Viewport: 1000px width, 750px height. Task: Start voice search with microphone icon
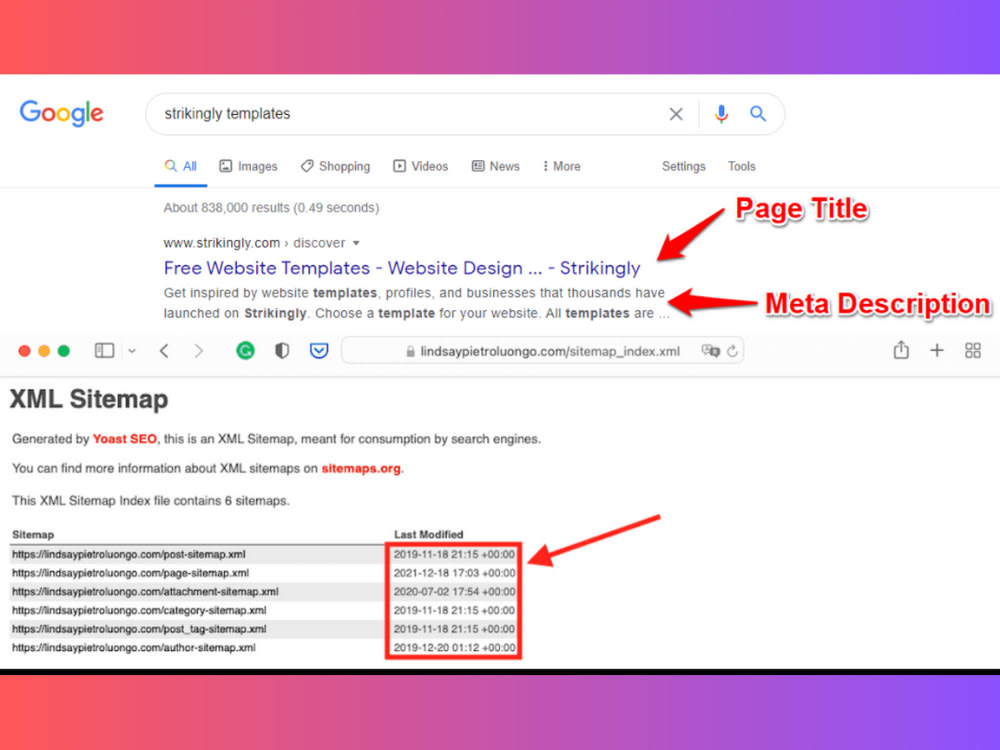pos(721,114)
